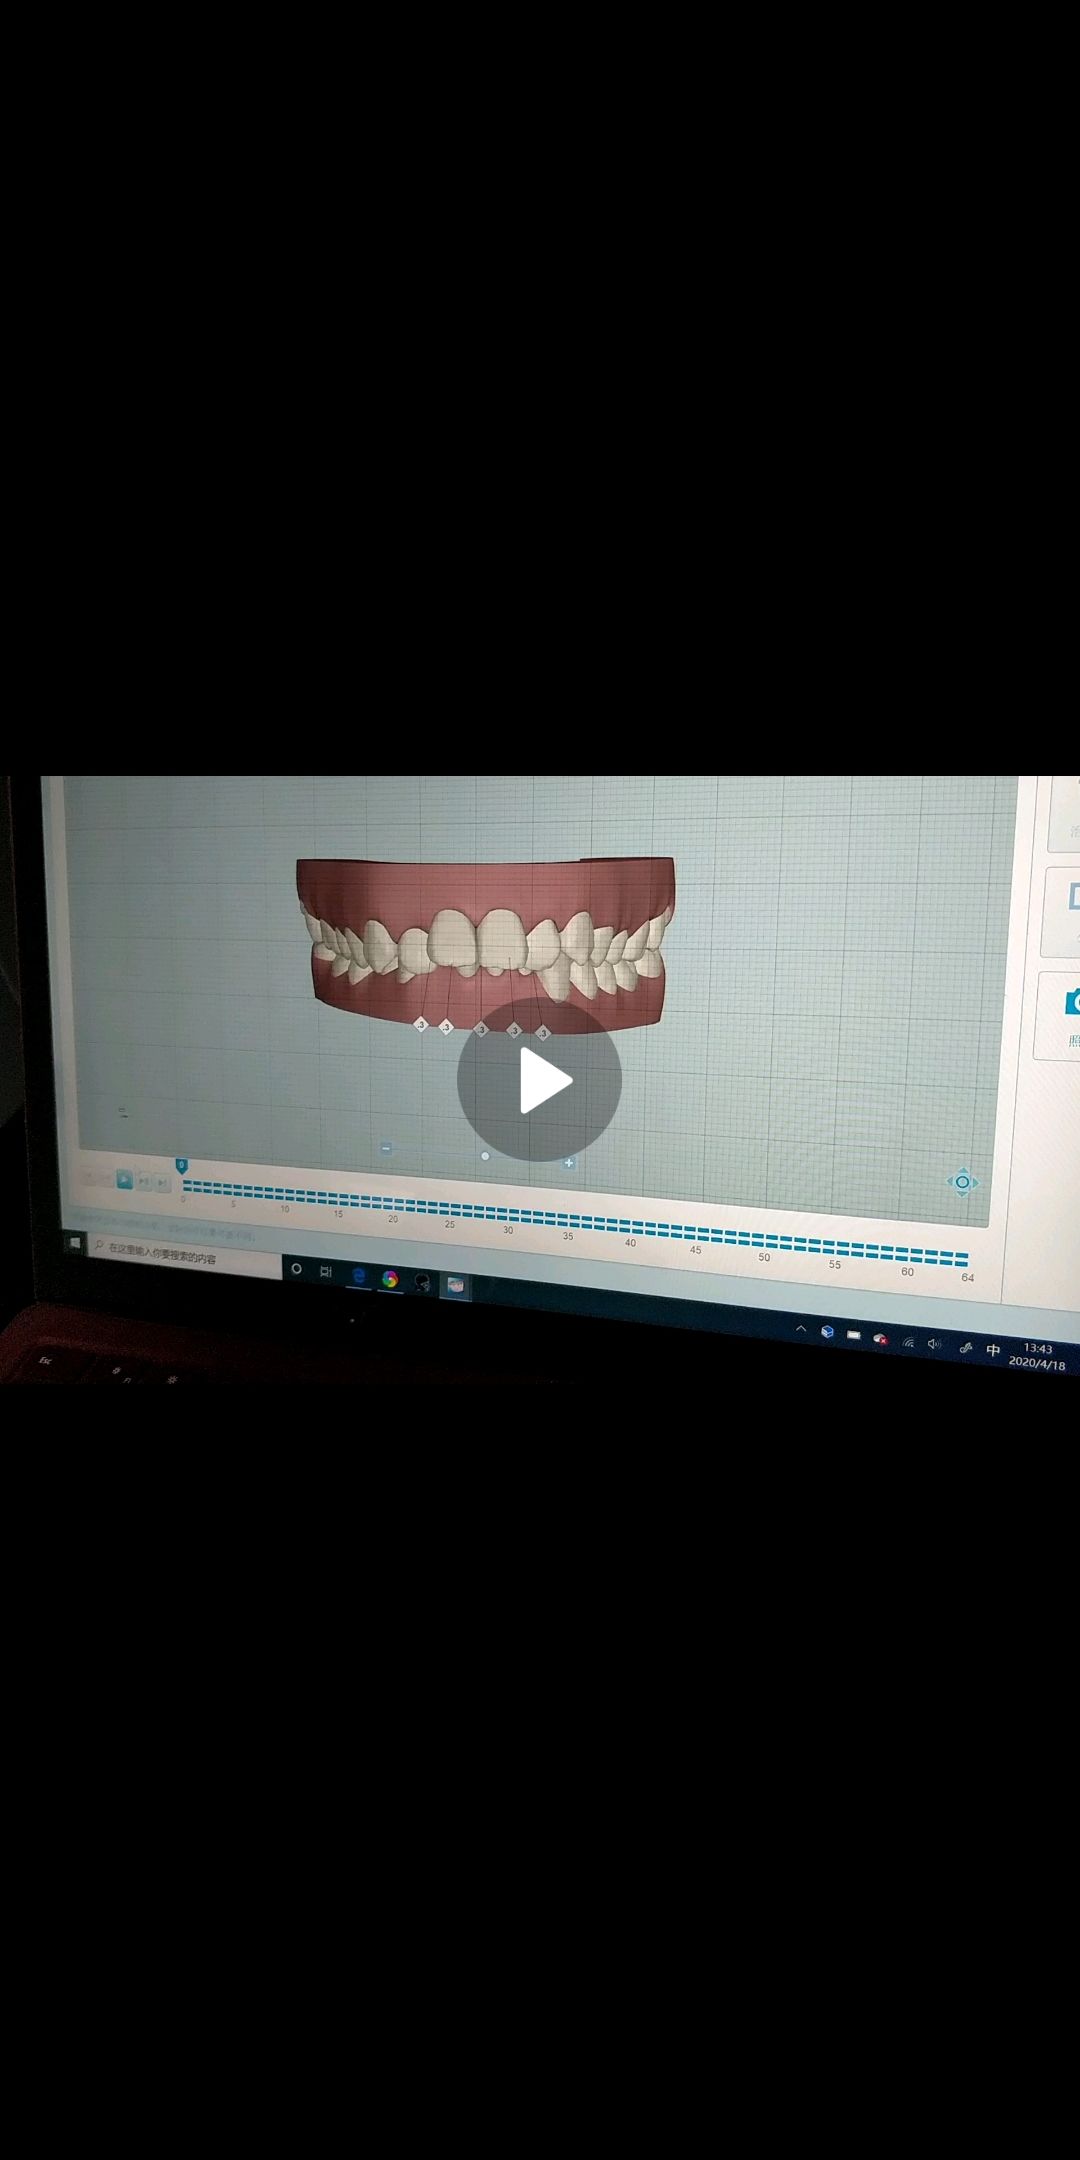Open the Windows Start menu
This screenshot has height=2160, width=1080.
tap(74, 1243)
